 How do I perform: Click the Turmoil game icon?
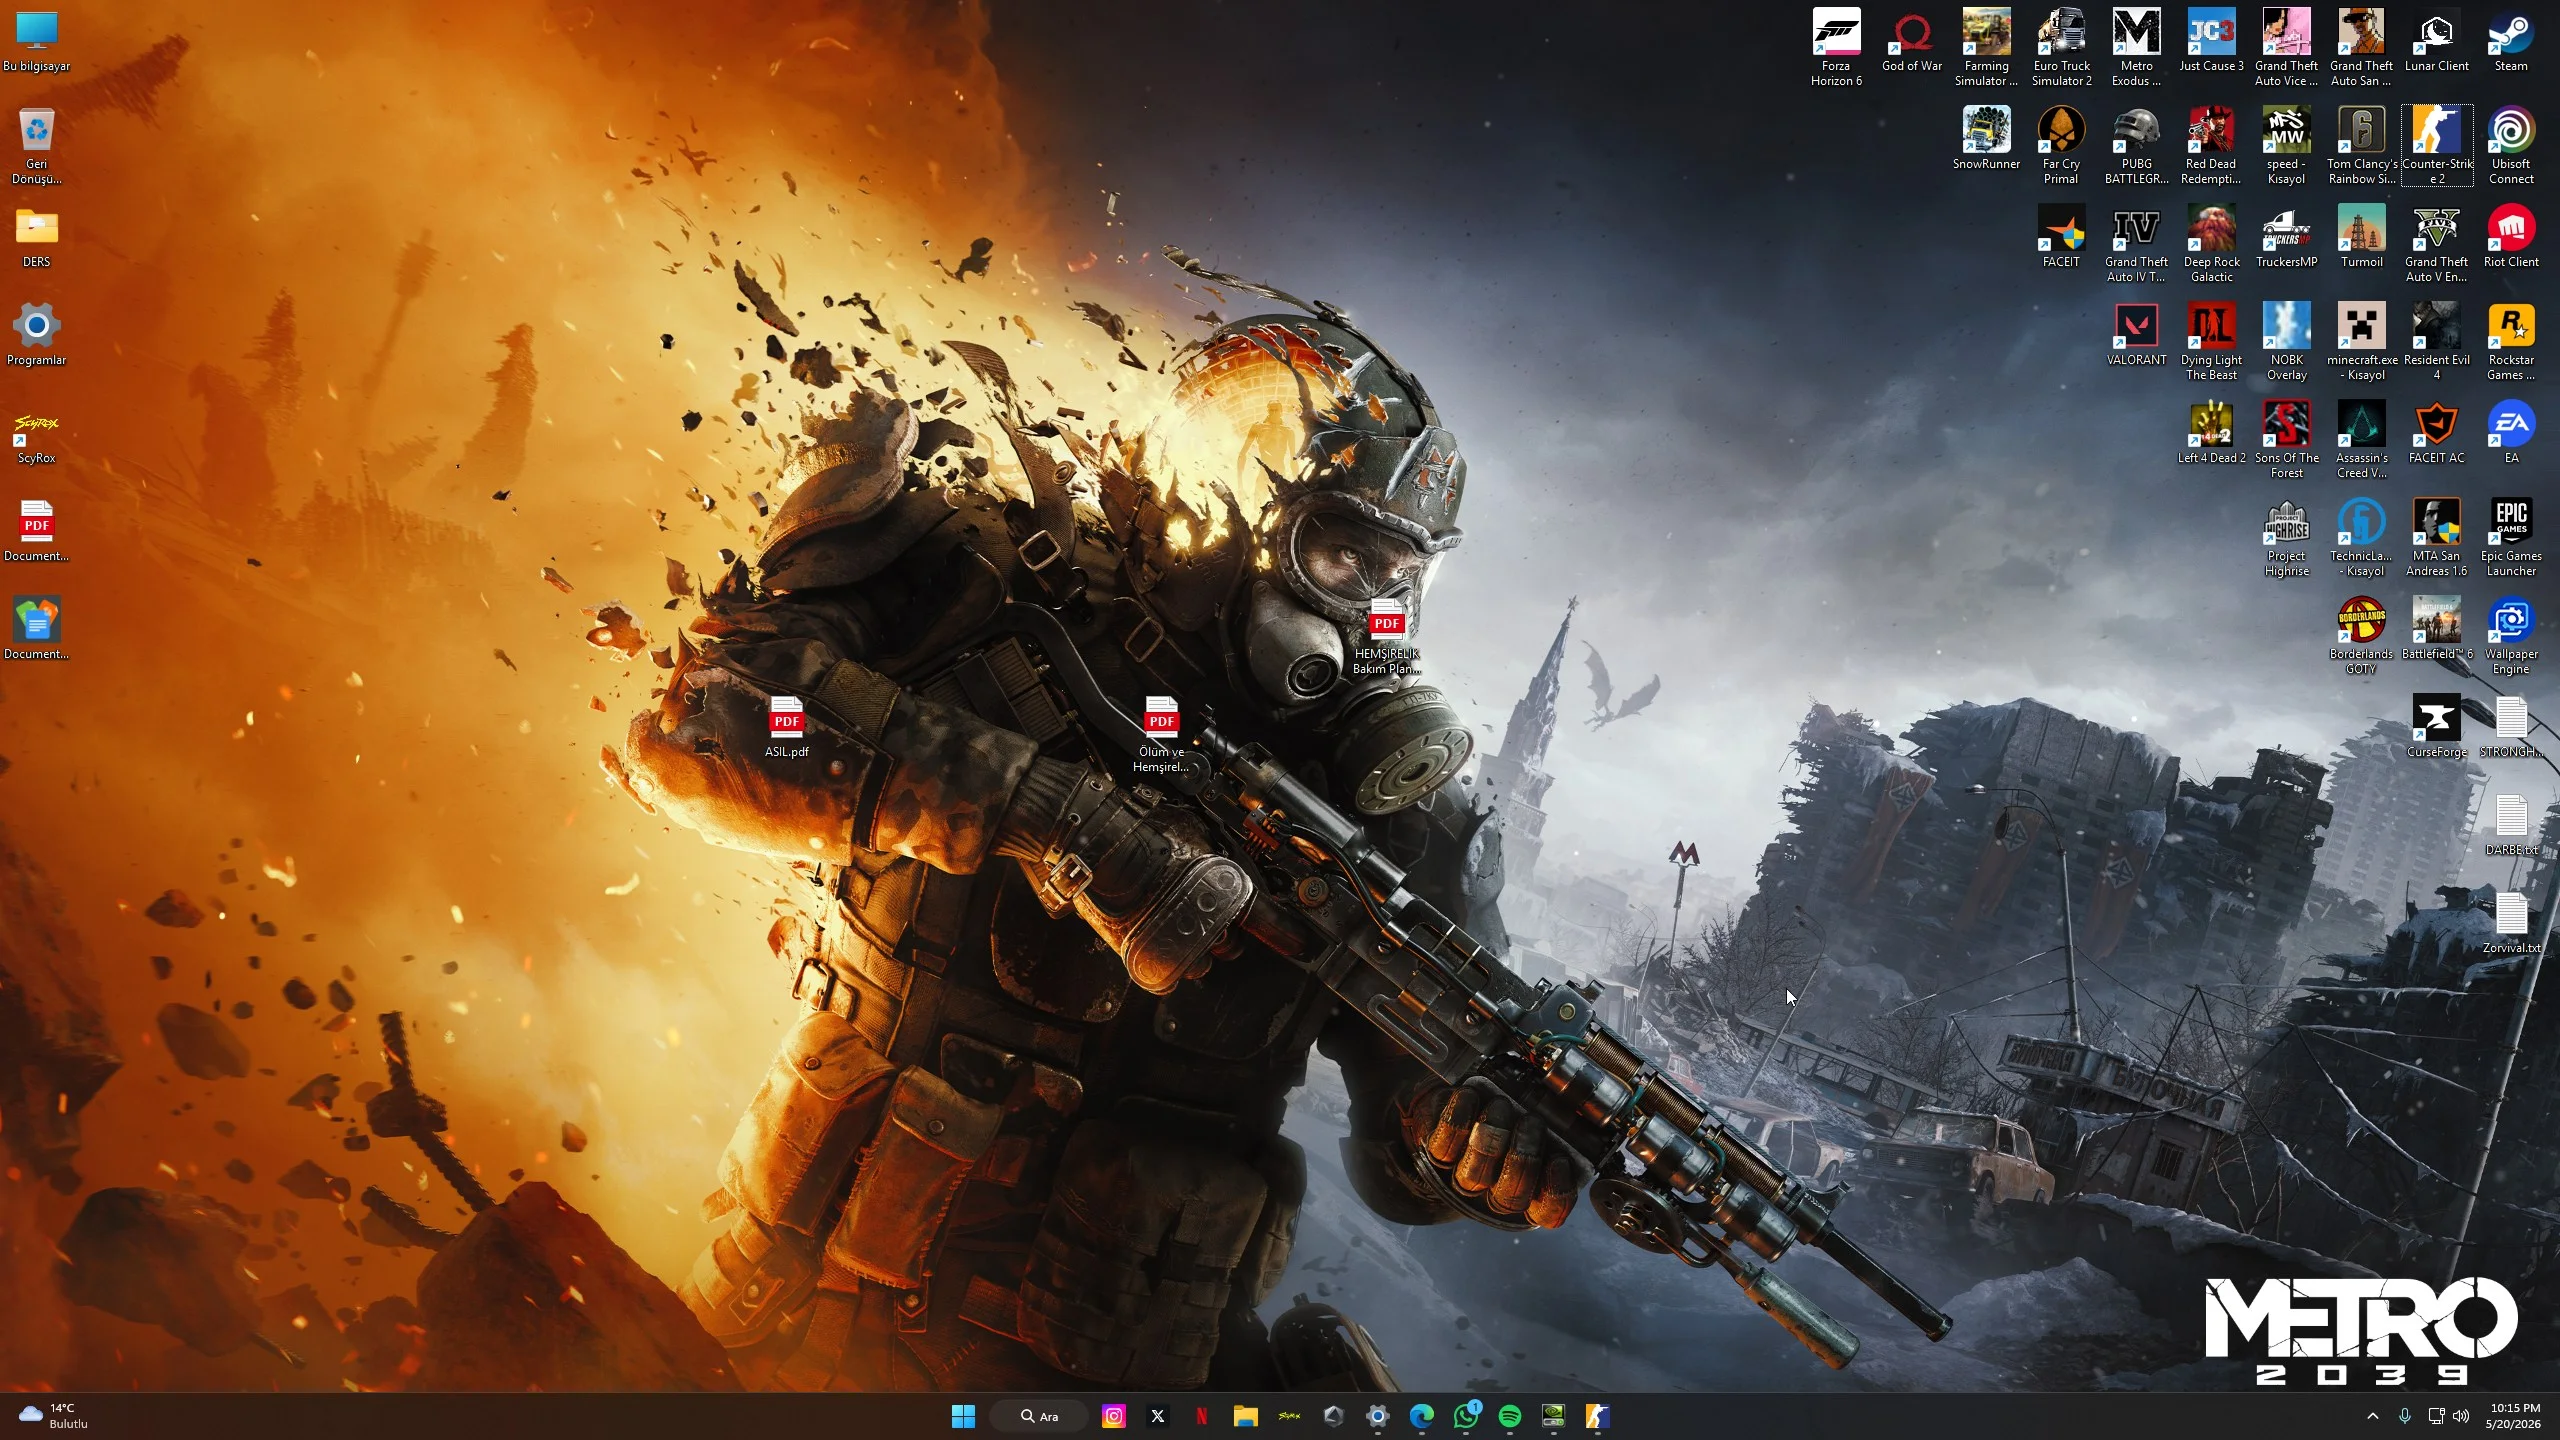[x=2361, y=236]
